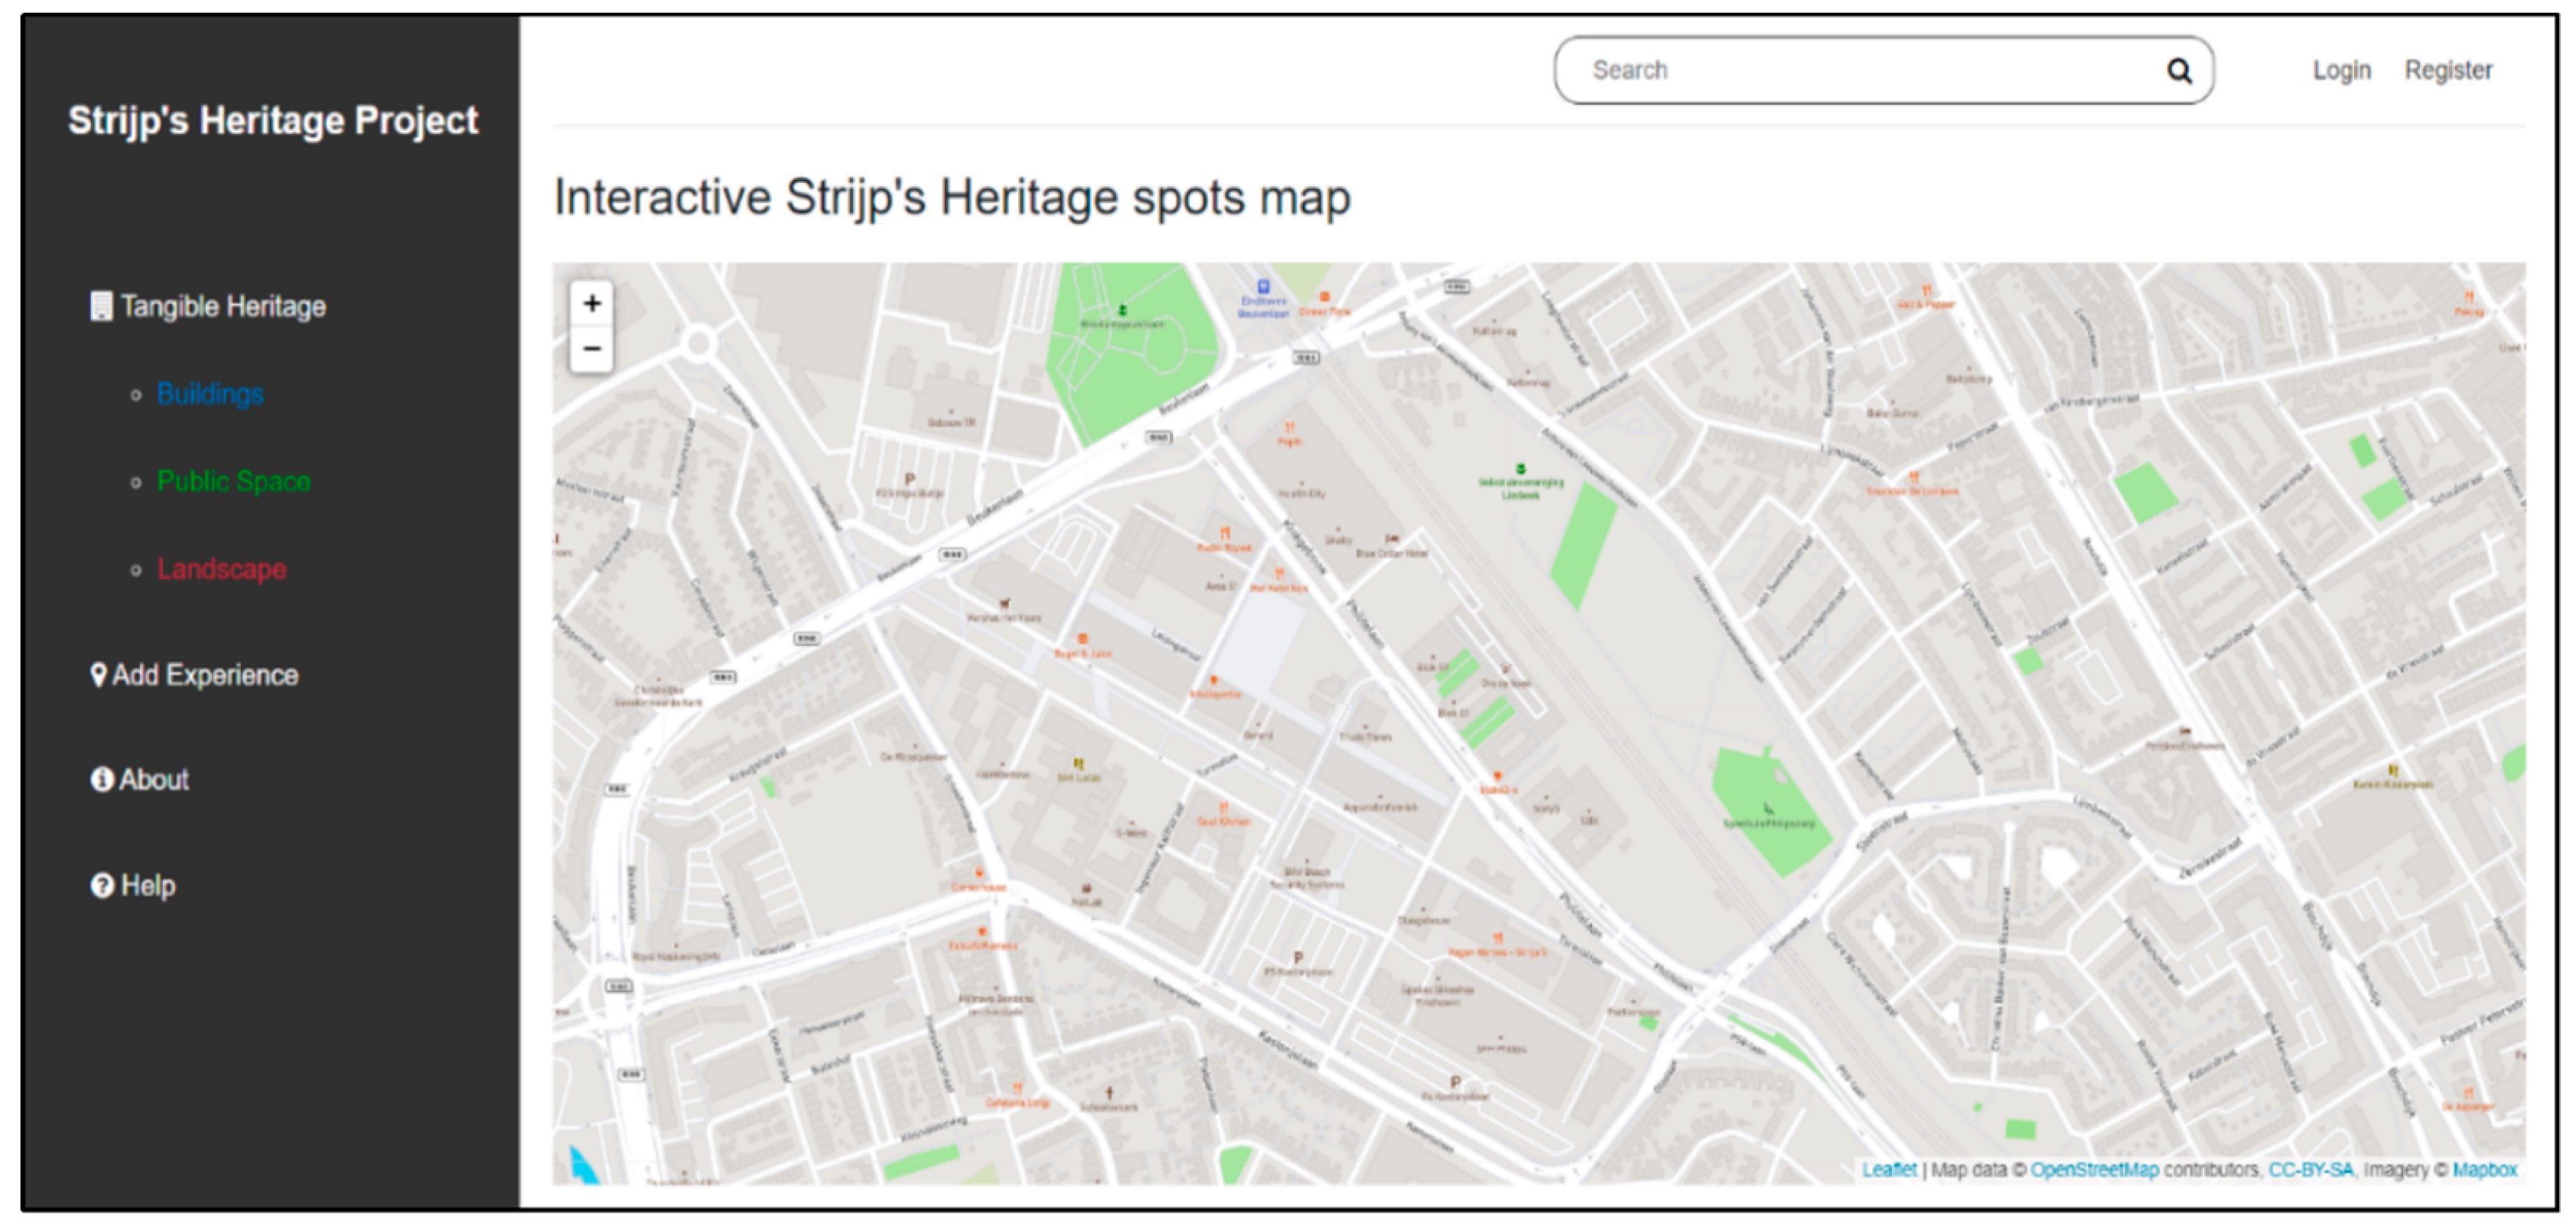
Task: Click the Help question mark icon
Action: tap(102, 885)
